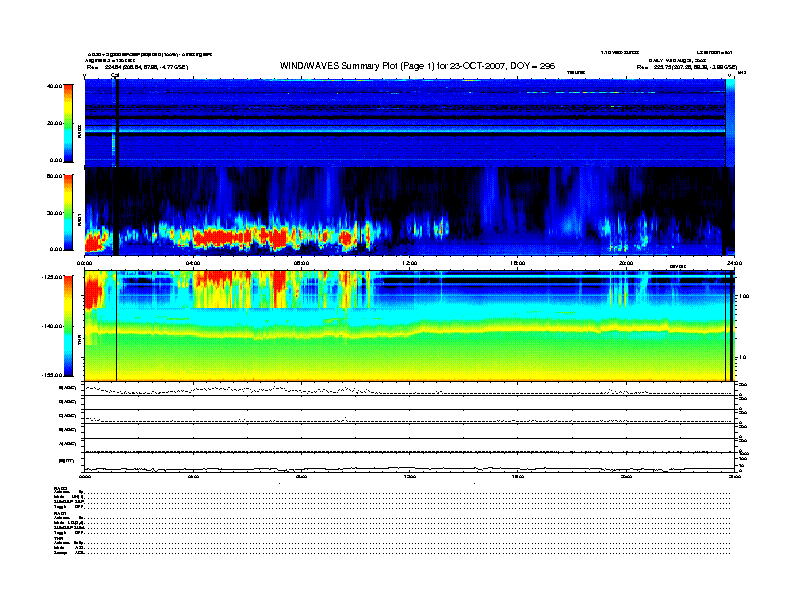
Task: Click 16:00 label under RAD1 spectrogram
Action: [518, 263]
